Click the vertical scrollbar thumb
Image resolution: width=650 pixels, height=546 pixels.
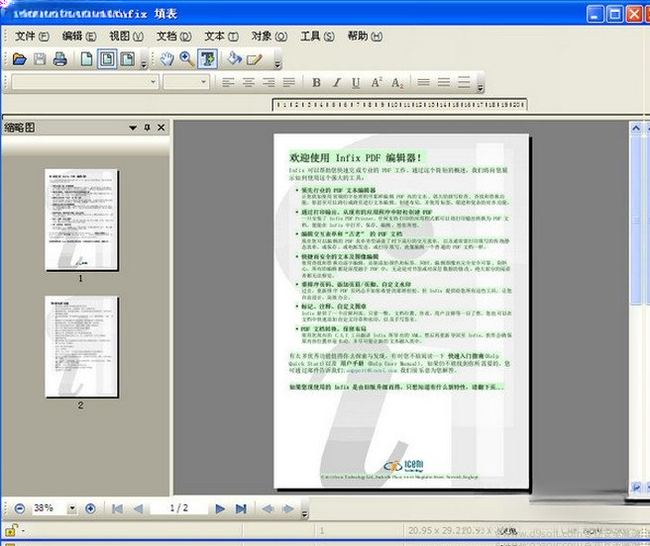point(636,220)
